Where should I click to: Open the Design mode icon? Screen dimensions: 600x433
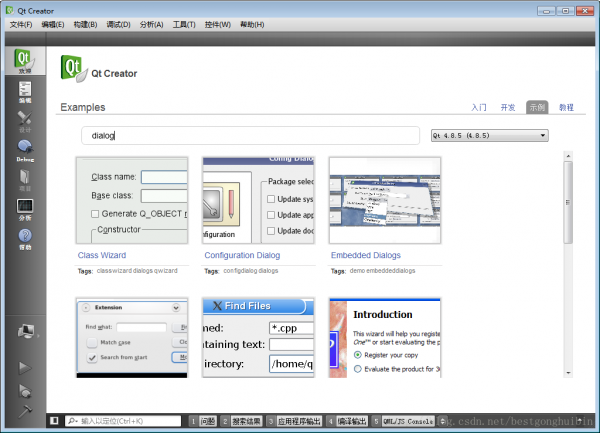tap(25, 122)
